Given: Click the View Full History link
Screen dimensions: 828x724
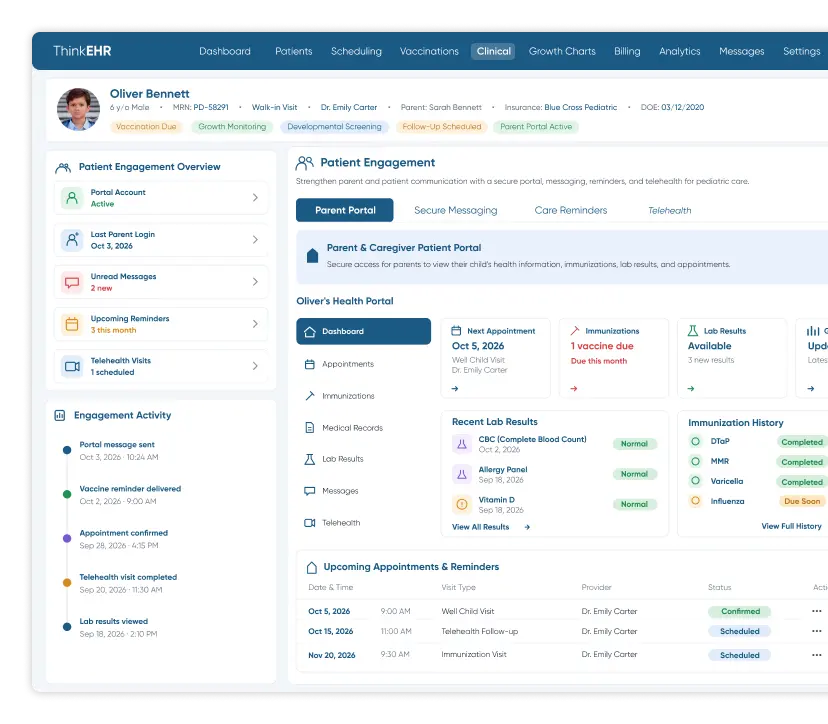Looking at the screenshot, I should click(791, 526).
